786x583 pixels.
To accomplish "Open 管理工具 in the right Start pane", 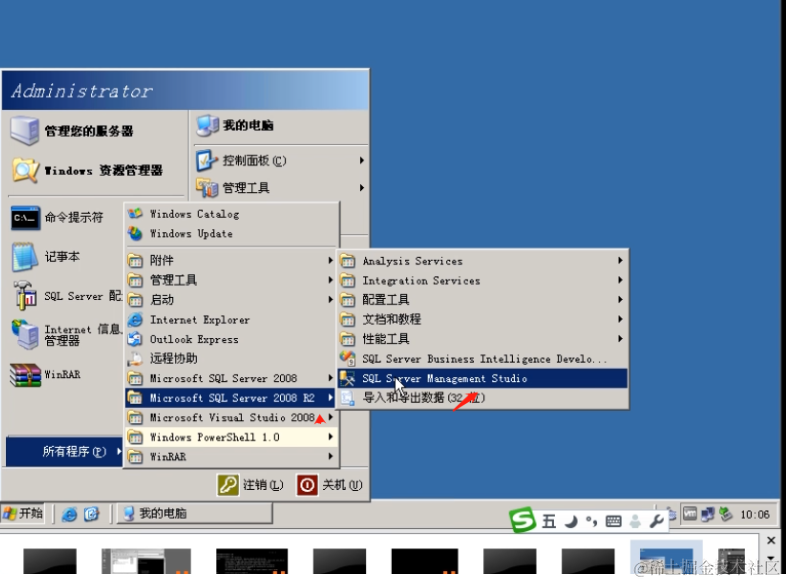I will [x=280, y=188].
